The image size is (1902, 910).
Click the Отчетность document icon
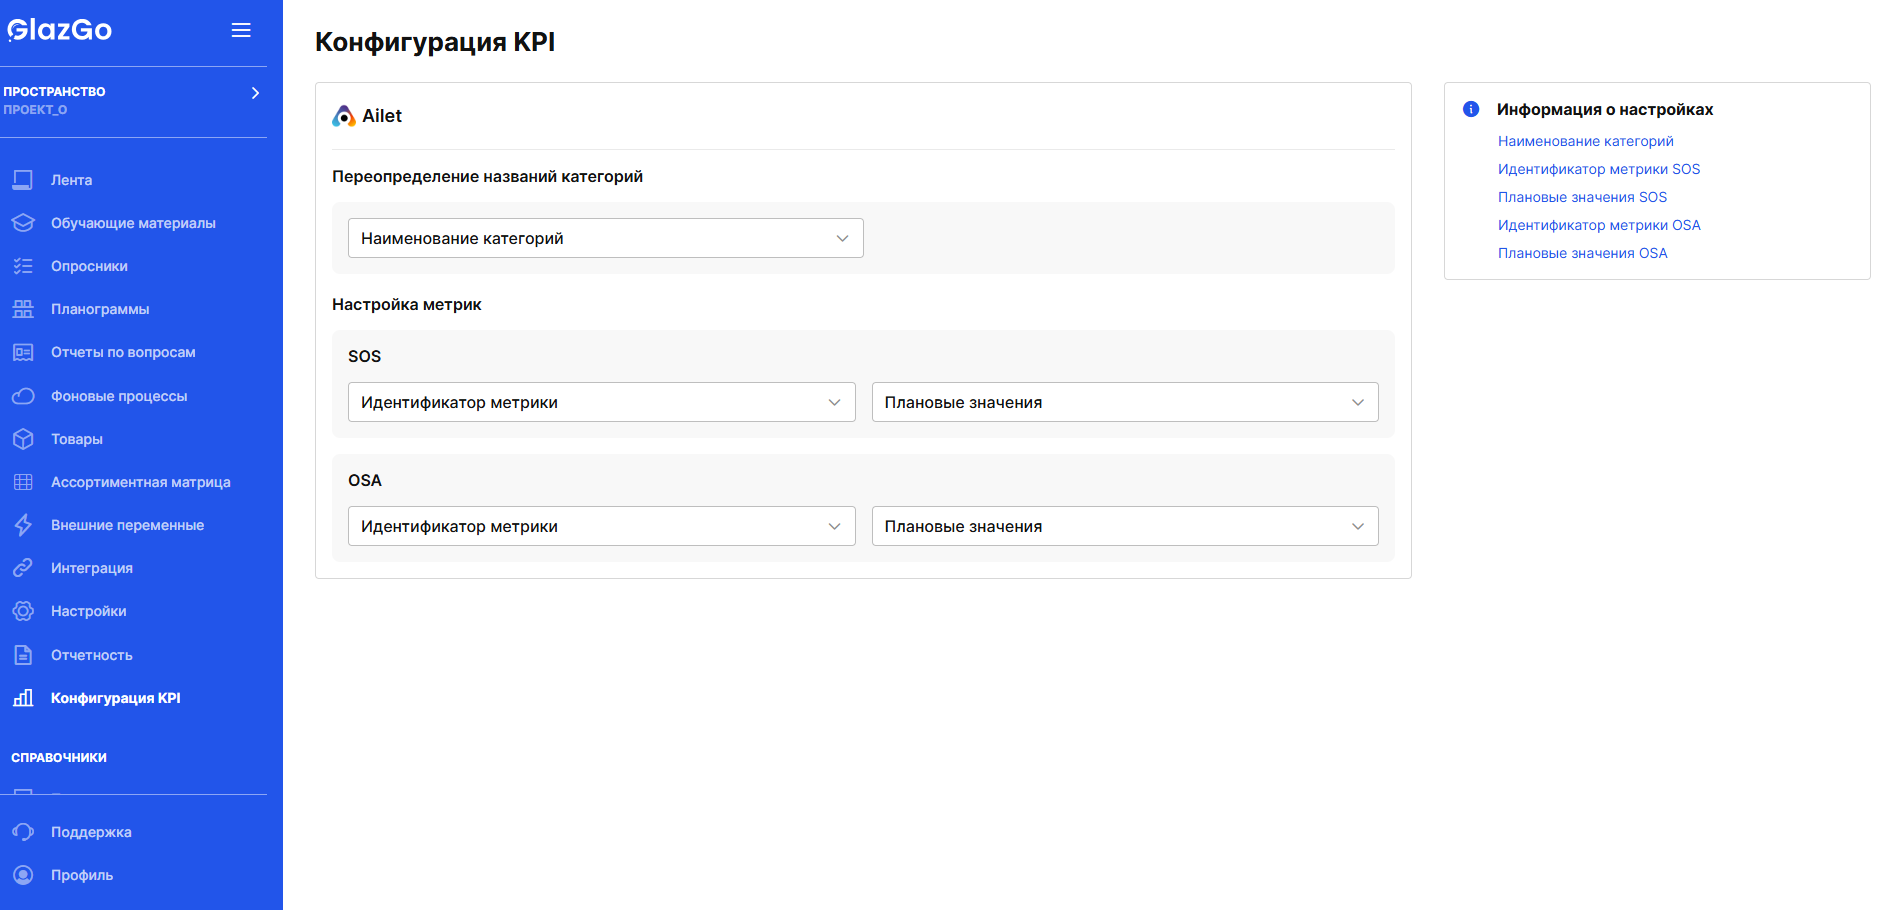tap(23, 655)
